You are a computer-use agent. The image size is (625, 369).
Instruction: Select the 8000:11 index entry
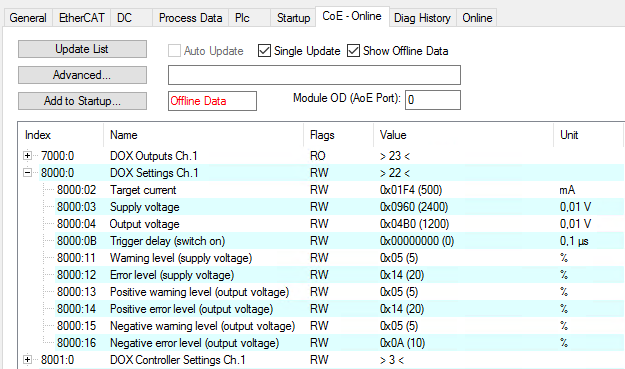[77, 258]
